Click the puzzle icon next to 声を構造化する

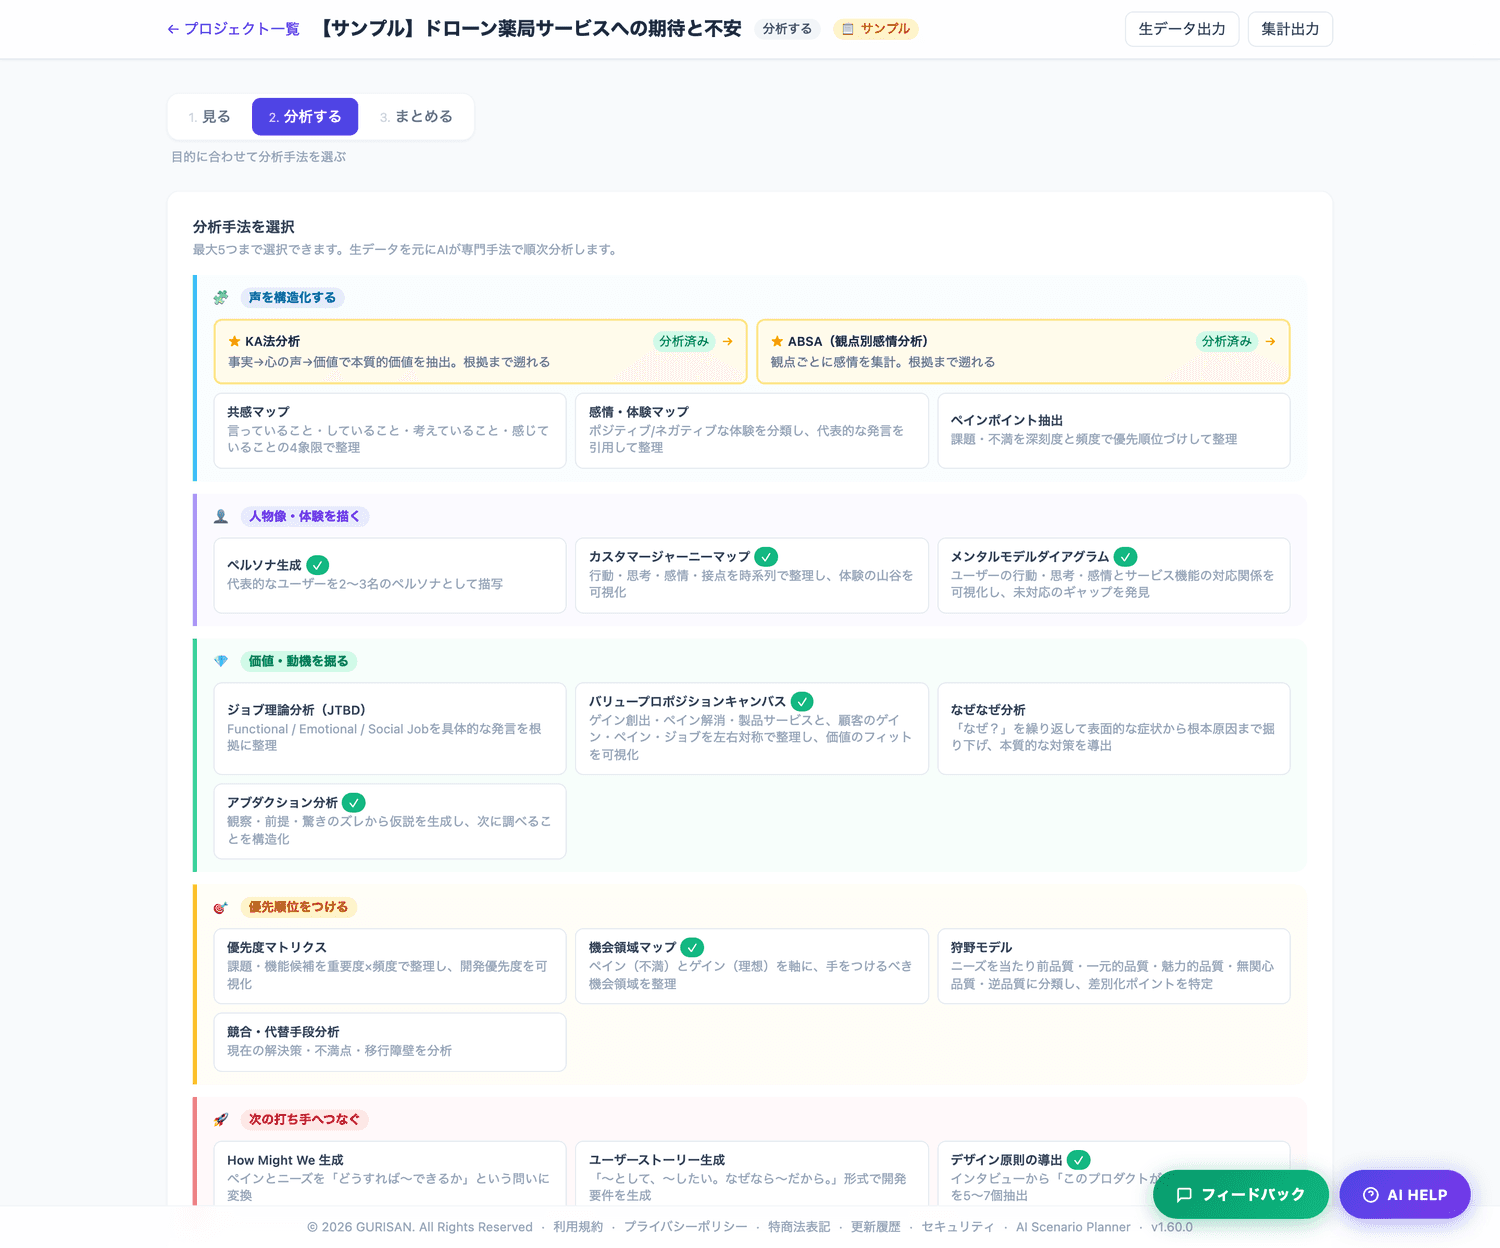(x=221, y=297)
